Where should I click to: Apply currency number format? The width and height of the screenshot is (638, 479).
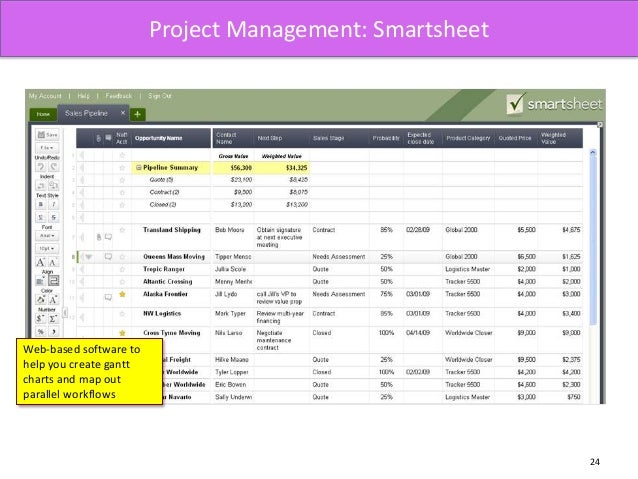click(x=41, y=319)
